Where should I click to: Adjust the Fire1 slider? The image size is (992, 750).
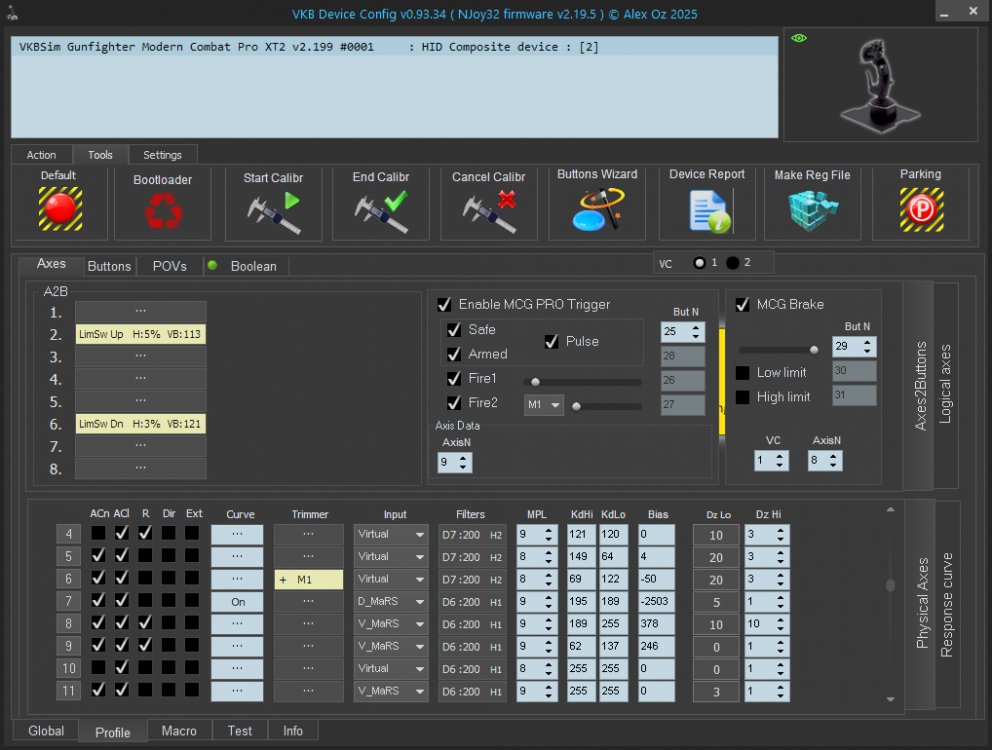[536, 381]
